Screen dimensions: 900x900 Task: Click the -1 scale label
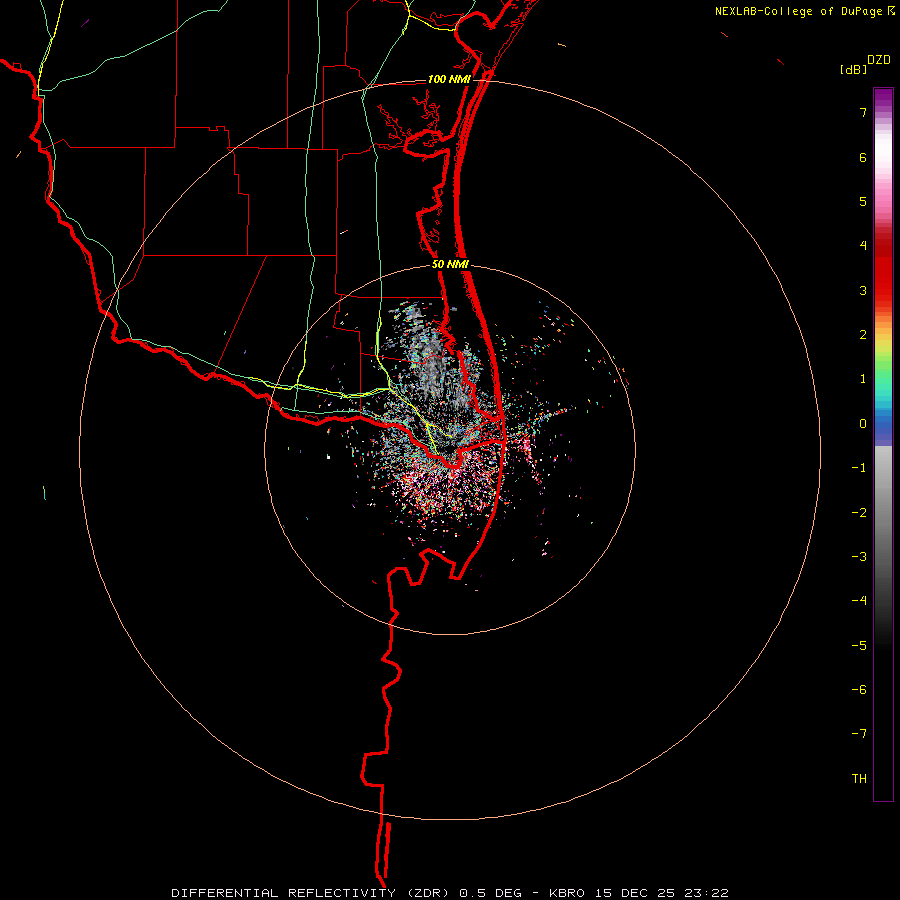tap(859, 468)
